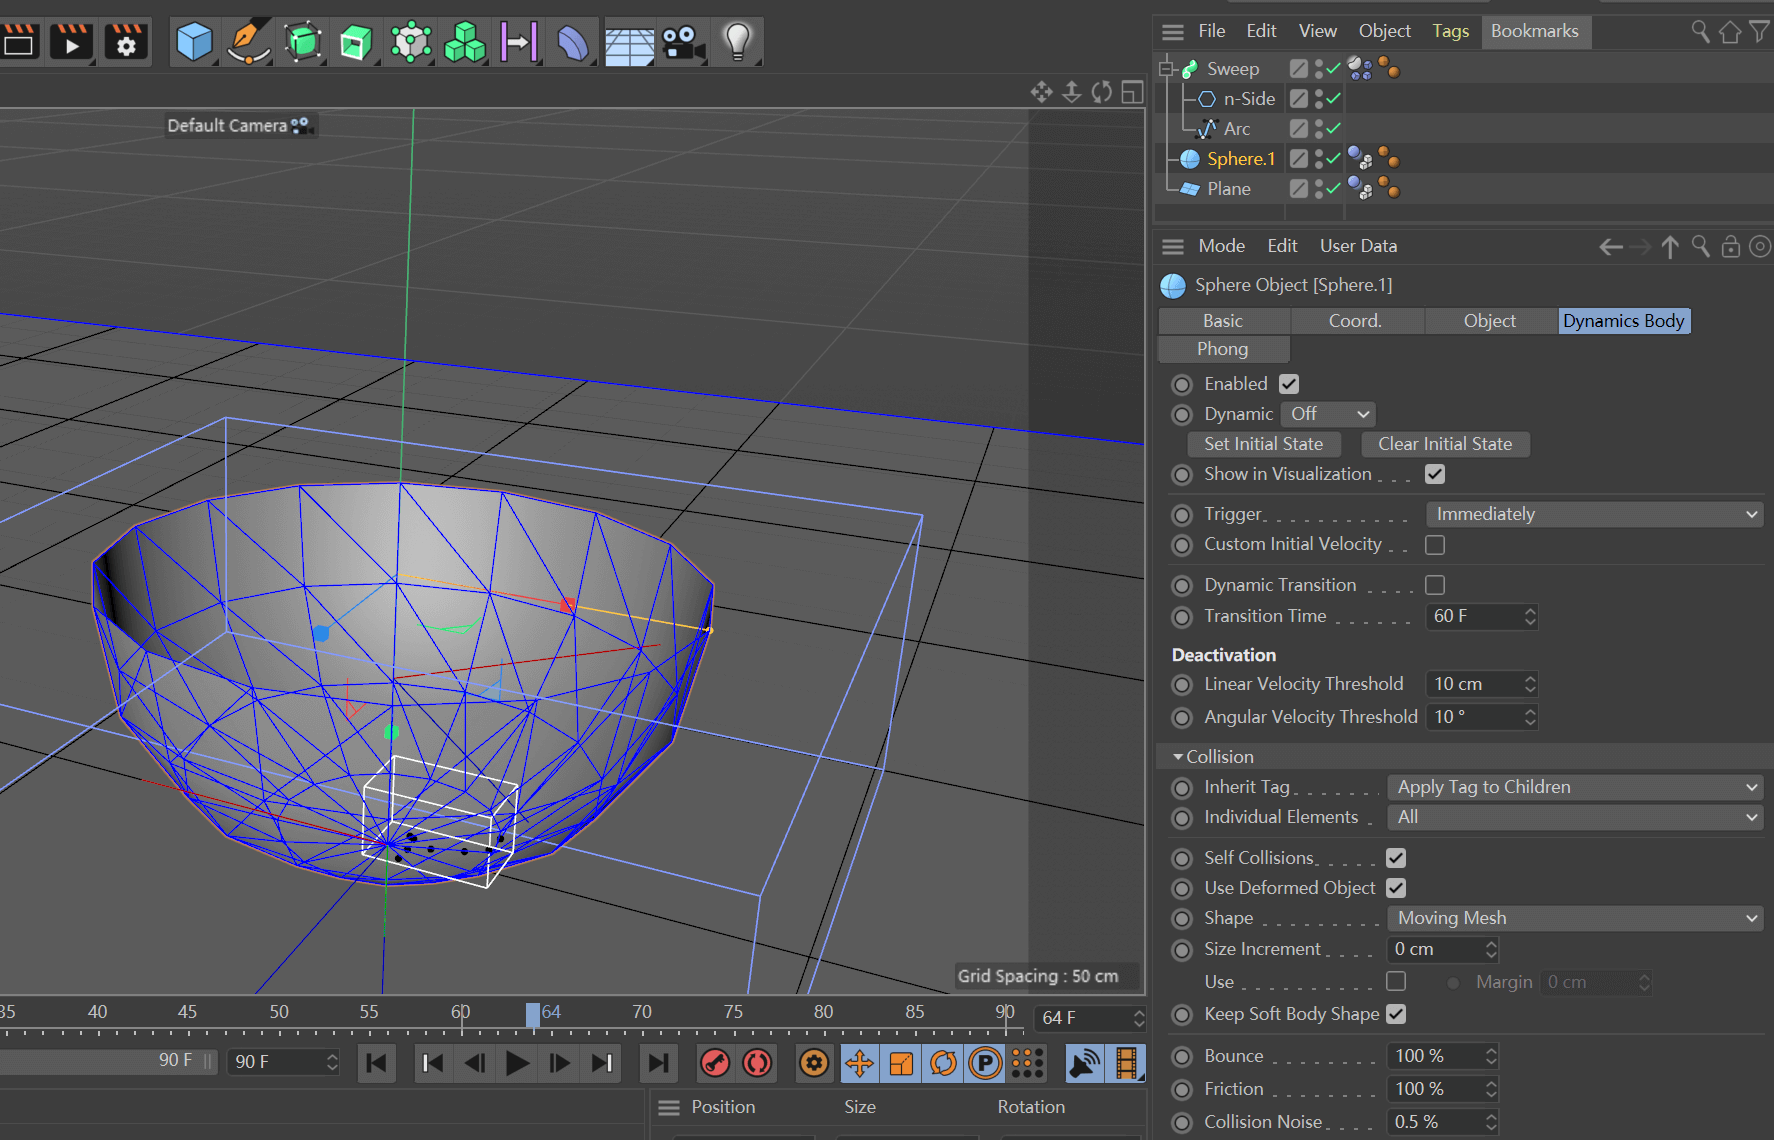Open the Individual Elements dropdown
The width and height of the screenshot is (1774, 1140).
tap(1575, 817)
